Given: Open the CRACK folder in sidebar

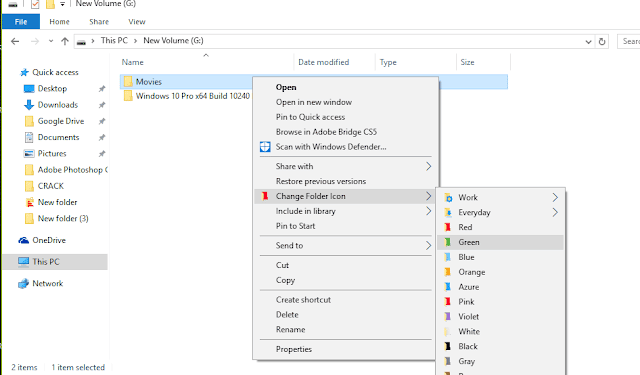Looking at the screenshot, I should pyautogui.click(x=51, y=186).
